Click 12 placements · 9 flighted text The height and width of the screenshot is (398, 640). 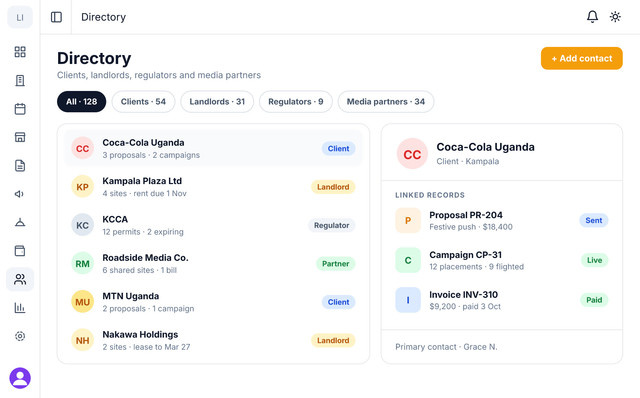click(477, 267)
